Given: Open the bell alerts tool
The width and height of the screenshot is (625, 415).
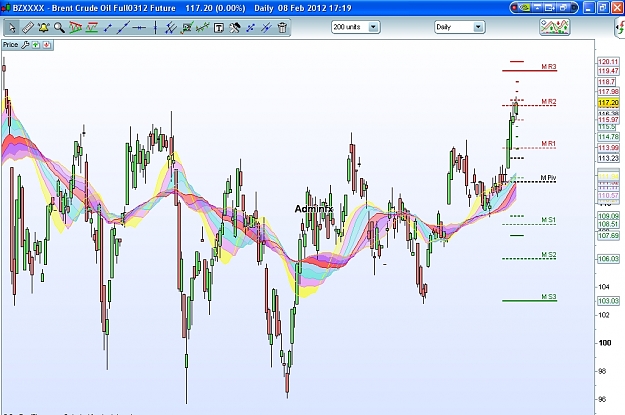Looking at the screenshot, I should pyautogui.click(x=43, y=28).
